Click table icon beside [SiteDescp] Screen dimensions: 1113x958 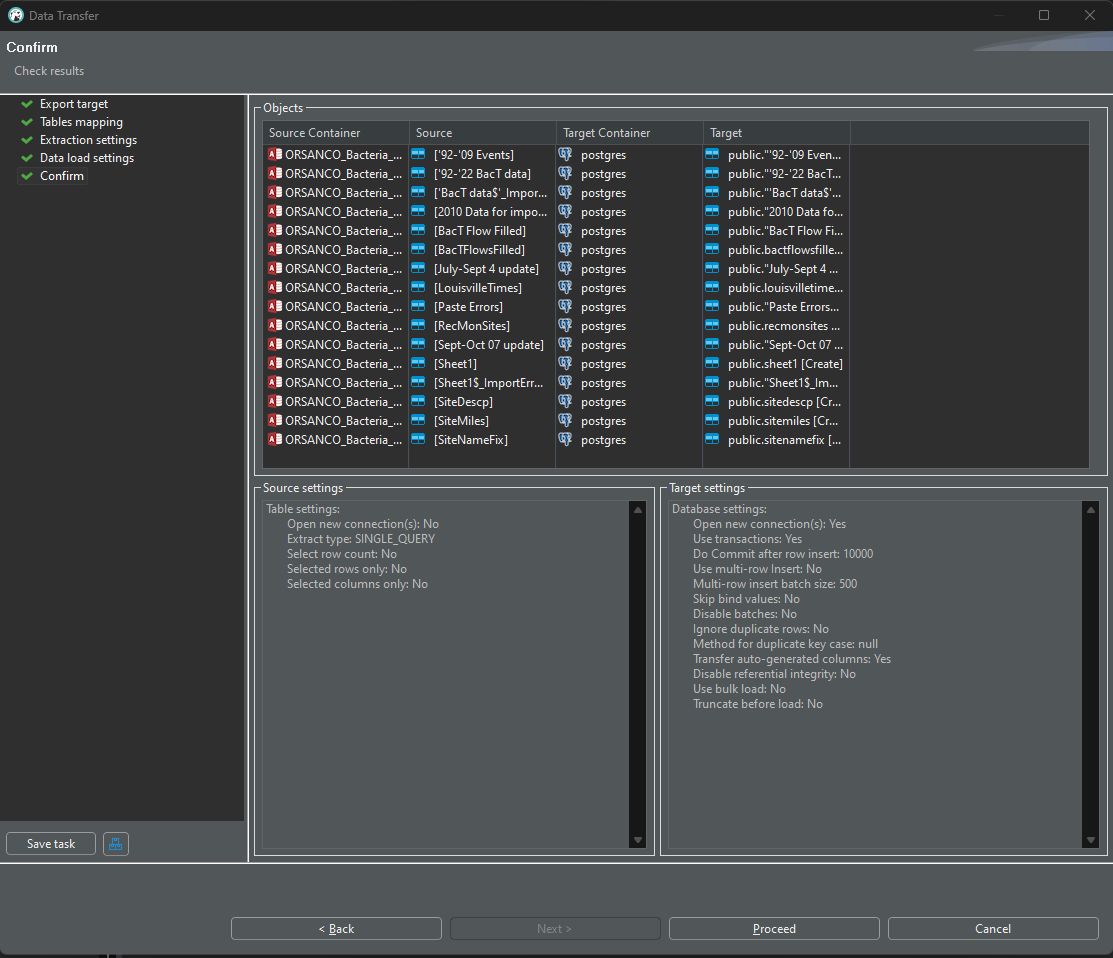pos(418,401)
